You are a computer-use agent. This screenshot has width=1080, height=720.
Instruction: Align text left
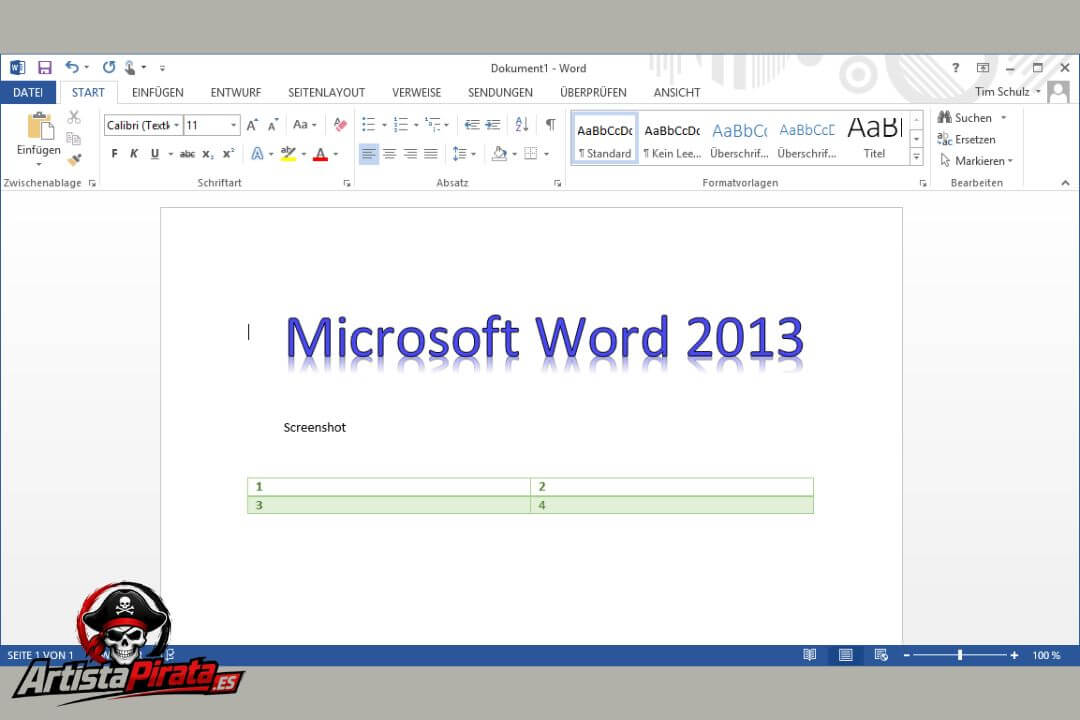[369, 154]
